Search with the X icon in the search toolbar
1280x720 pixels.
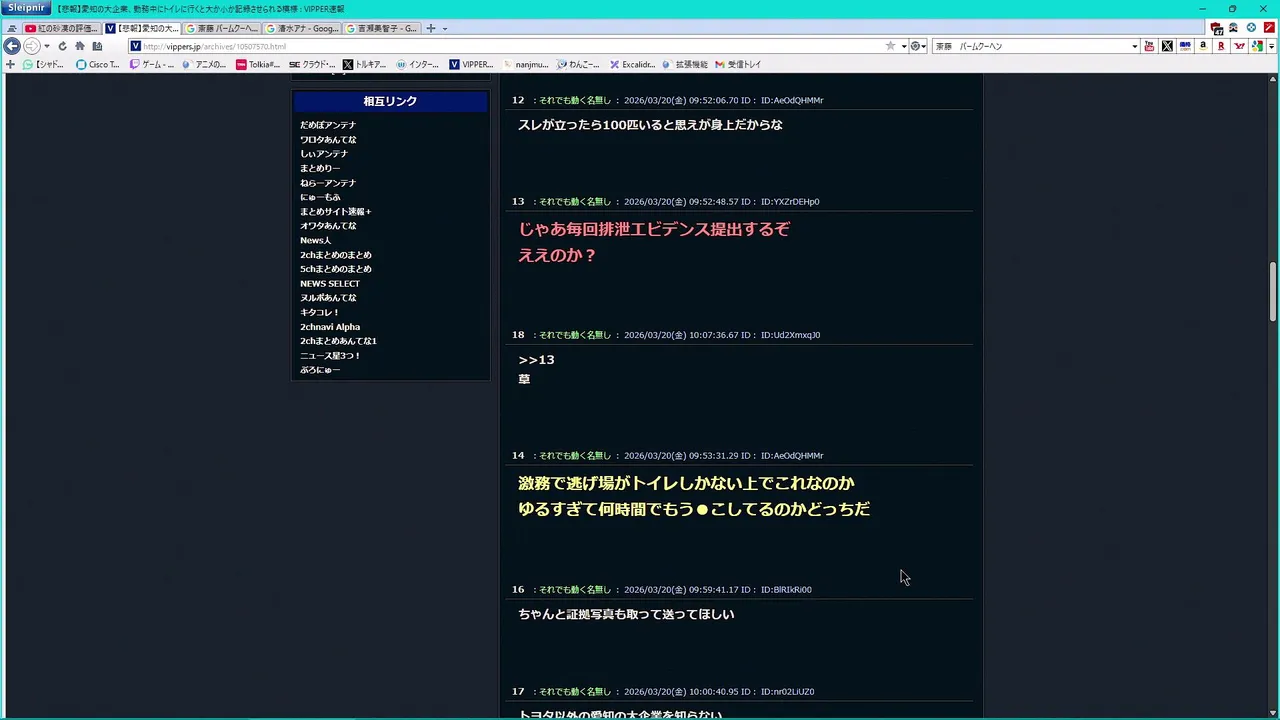[1167, 46]
